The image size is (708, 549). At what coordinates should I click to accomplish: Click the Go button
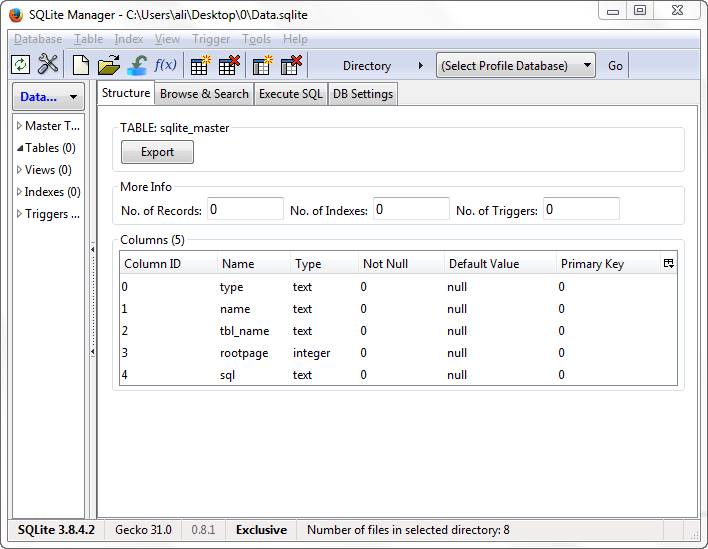click(615, 65)
